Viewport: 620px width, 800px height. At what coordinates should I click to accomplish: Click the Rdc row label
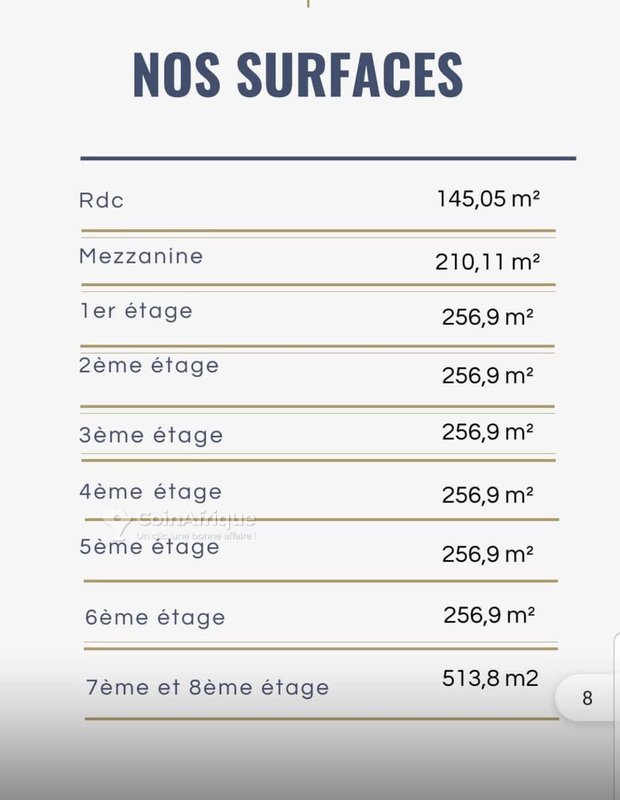tap(101, 201)
